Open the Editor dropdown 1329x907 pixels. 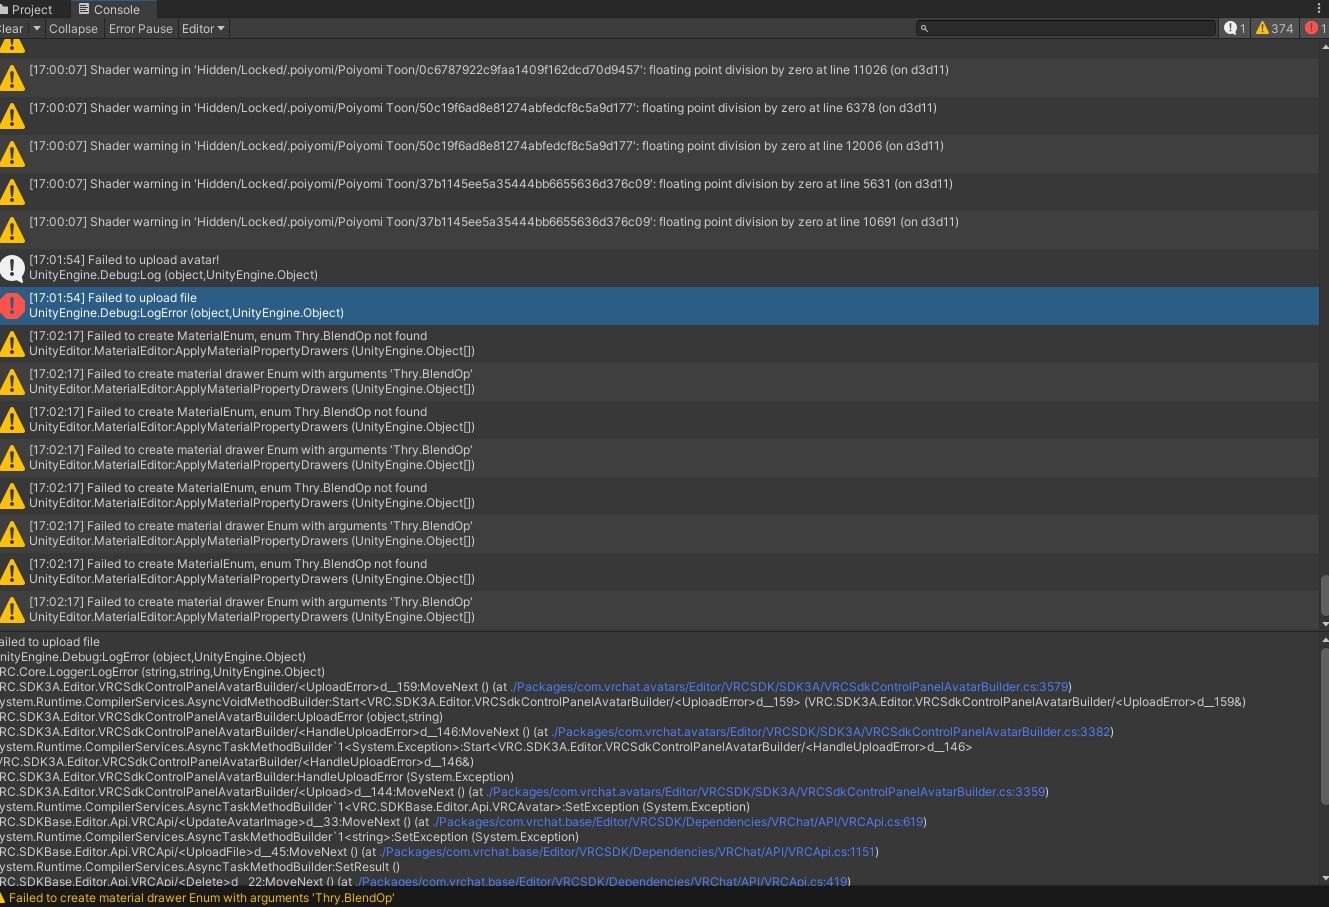pyautogui.click(x=203, y=29)
